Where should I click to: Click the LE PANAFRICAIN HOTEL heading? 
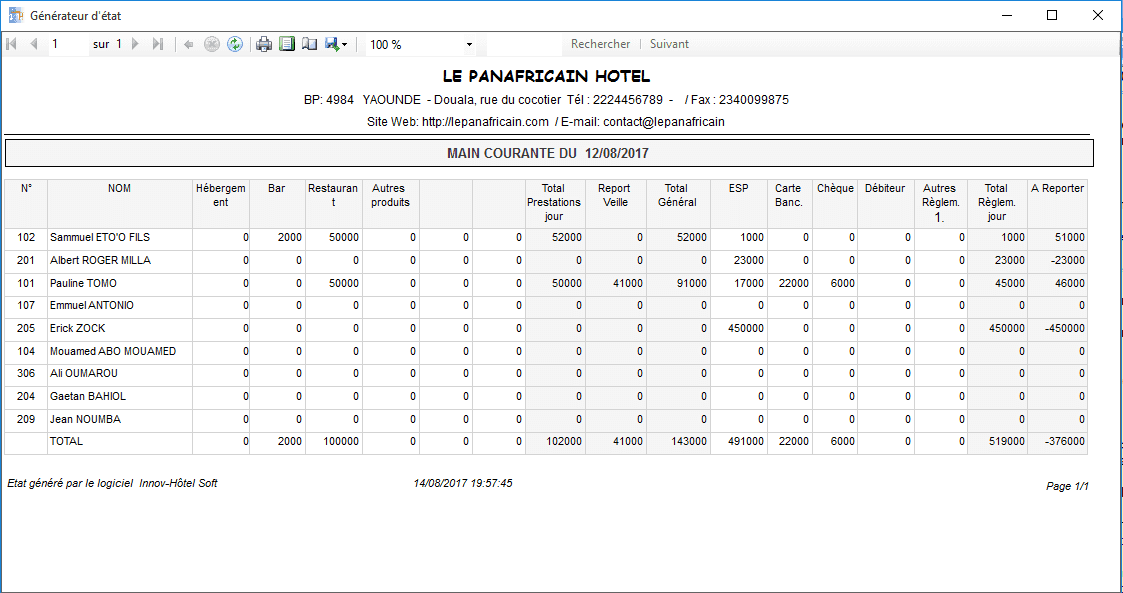[x=546, y=76]
